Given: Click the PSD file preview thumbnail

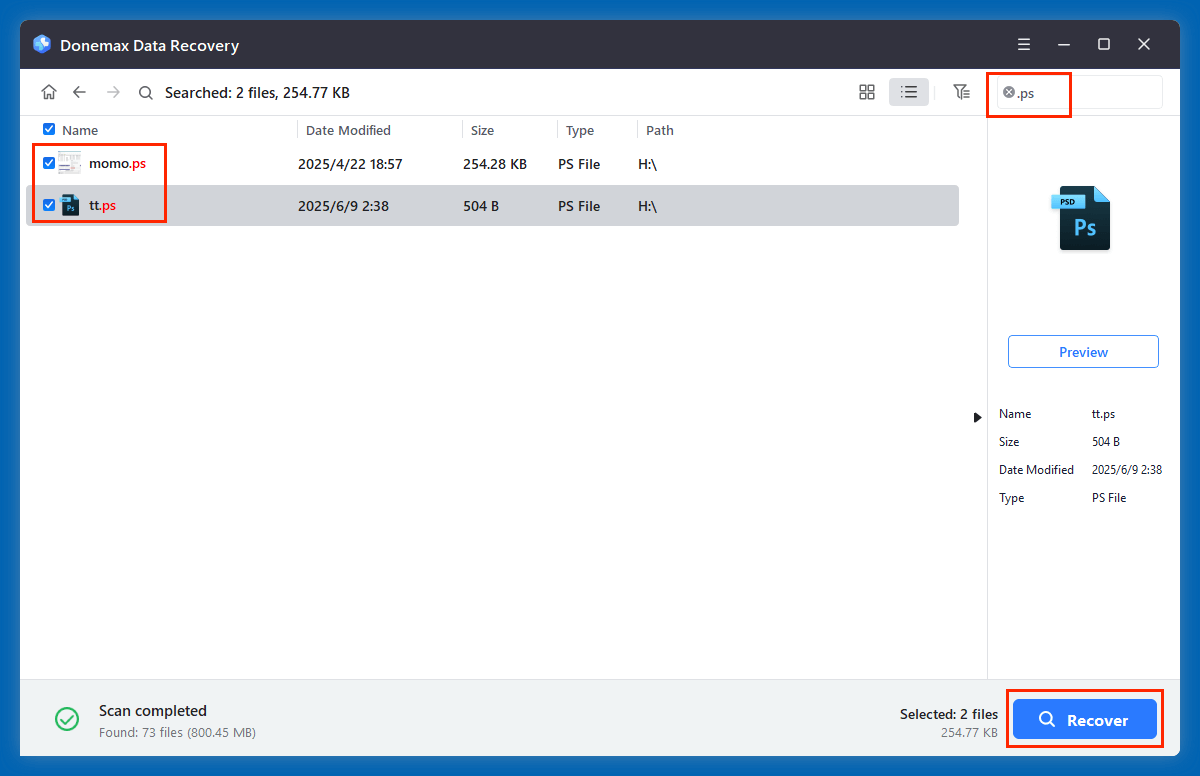Looking at the screenshot, I should [1083, 217].
